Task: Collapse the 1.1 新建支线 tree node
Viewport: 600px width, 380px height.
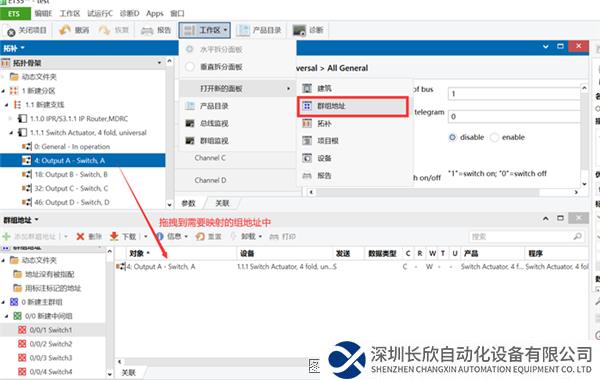Action: 7,105
